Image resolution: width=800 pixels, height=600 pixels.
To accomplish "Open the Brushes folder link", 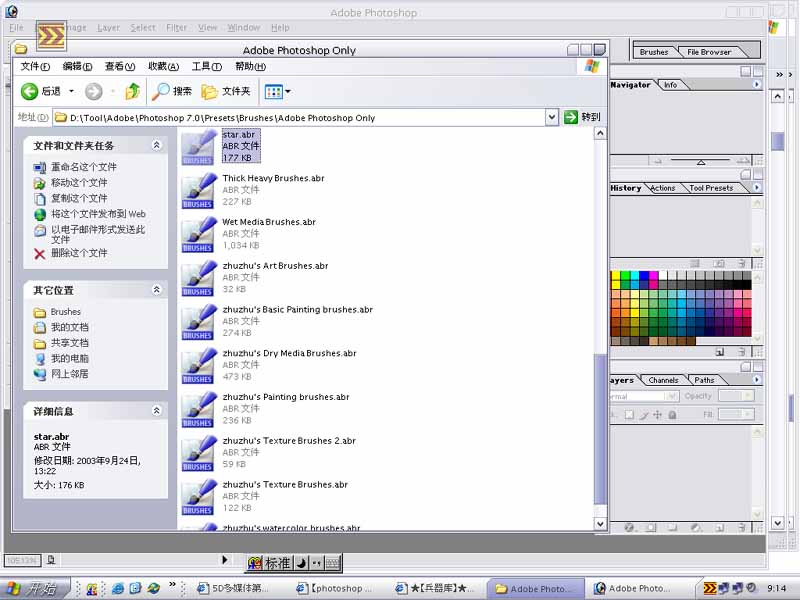I will 65,312.
